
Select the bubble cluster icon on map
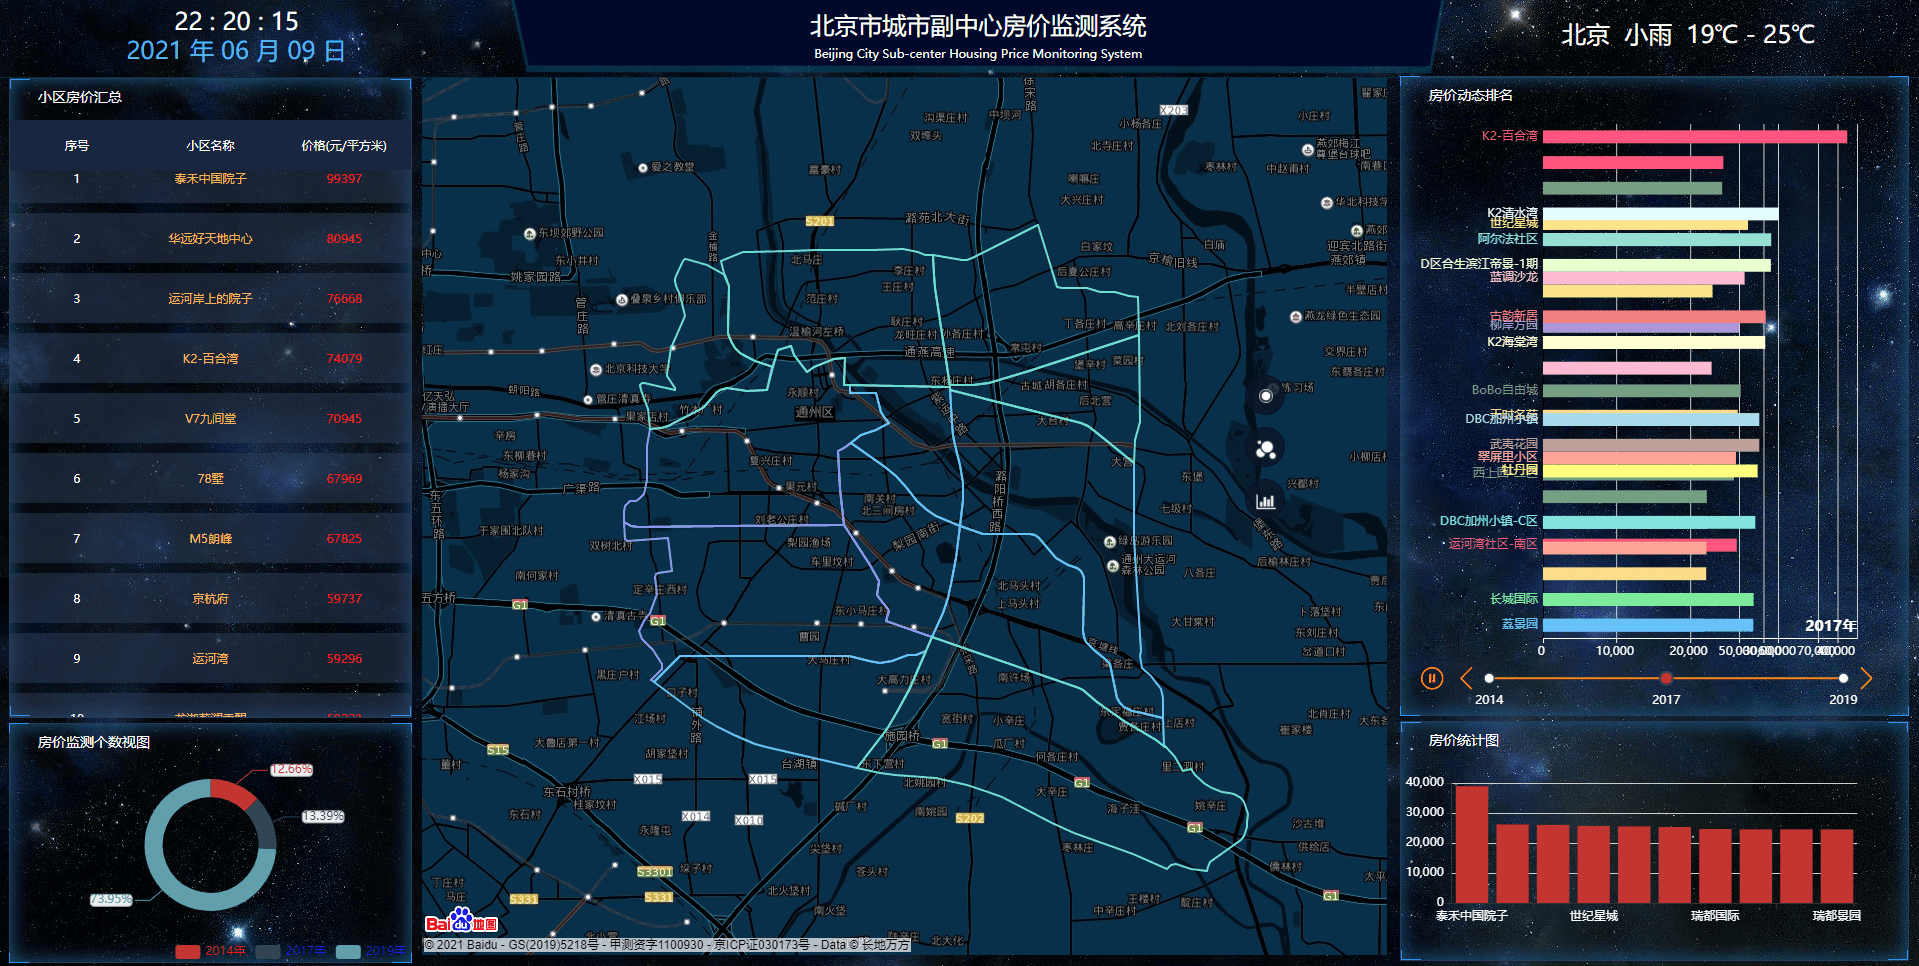tap(1266, 449)
